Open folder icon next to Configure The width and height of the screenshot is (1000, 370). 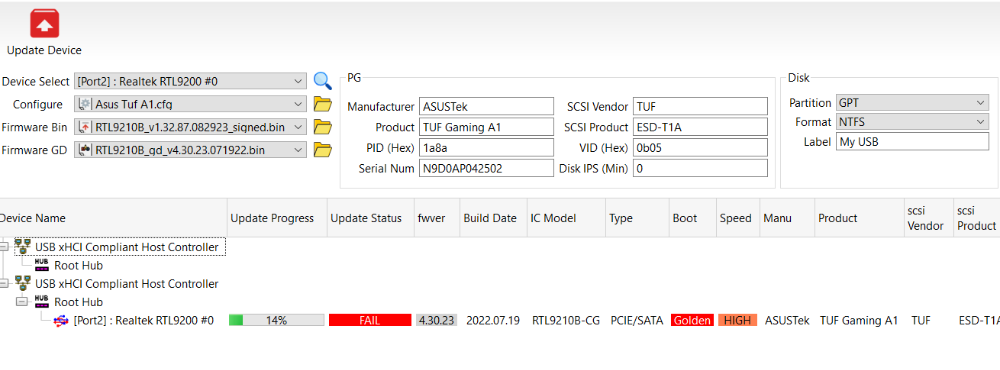(x=324, y=105)
